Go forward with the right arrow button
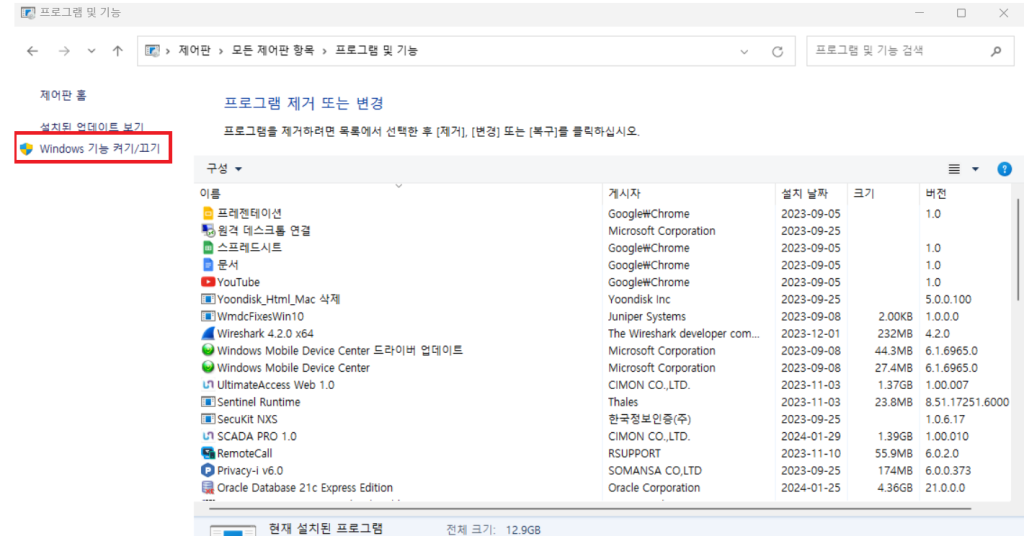This screenshot has width=1024, height=536. coord(63,51)
